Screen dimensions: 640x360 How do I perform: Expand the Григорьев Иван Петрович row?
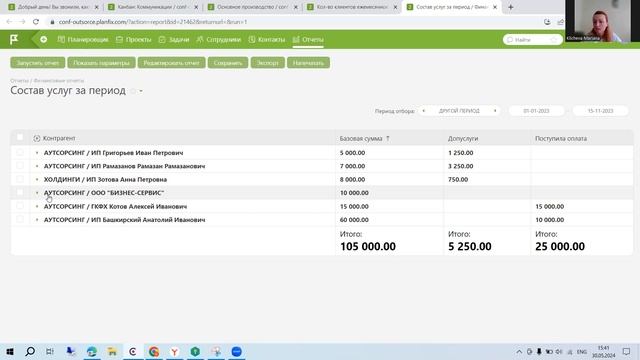(x=37, y=153)
